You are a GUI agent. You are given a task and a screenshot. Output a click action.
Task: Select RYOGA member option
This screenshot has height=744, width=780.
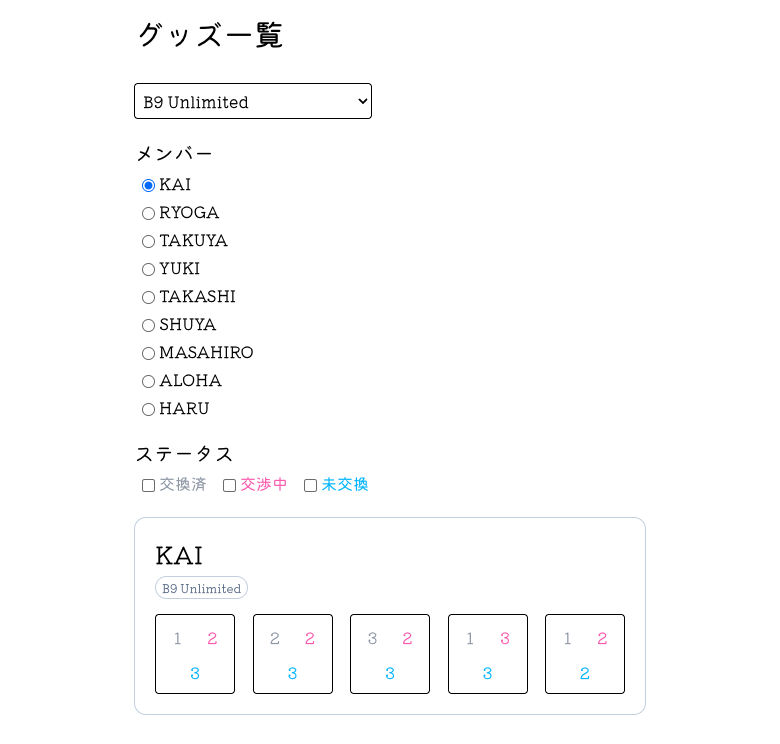[x=149, y=213]
